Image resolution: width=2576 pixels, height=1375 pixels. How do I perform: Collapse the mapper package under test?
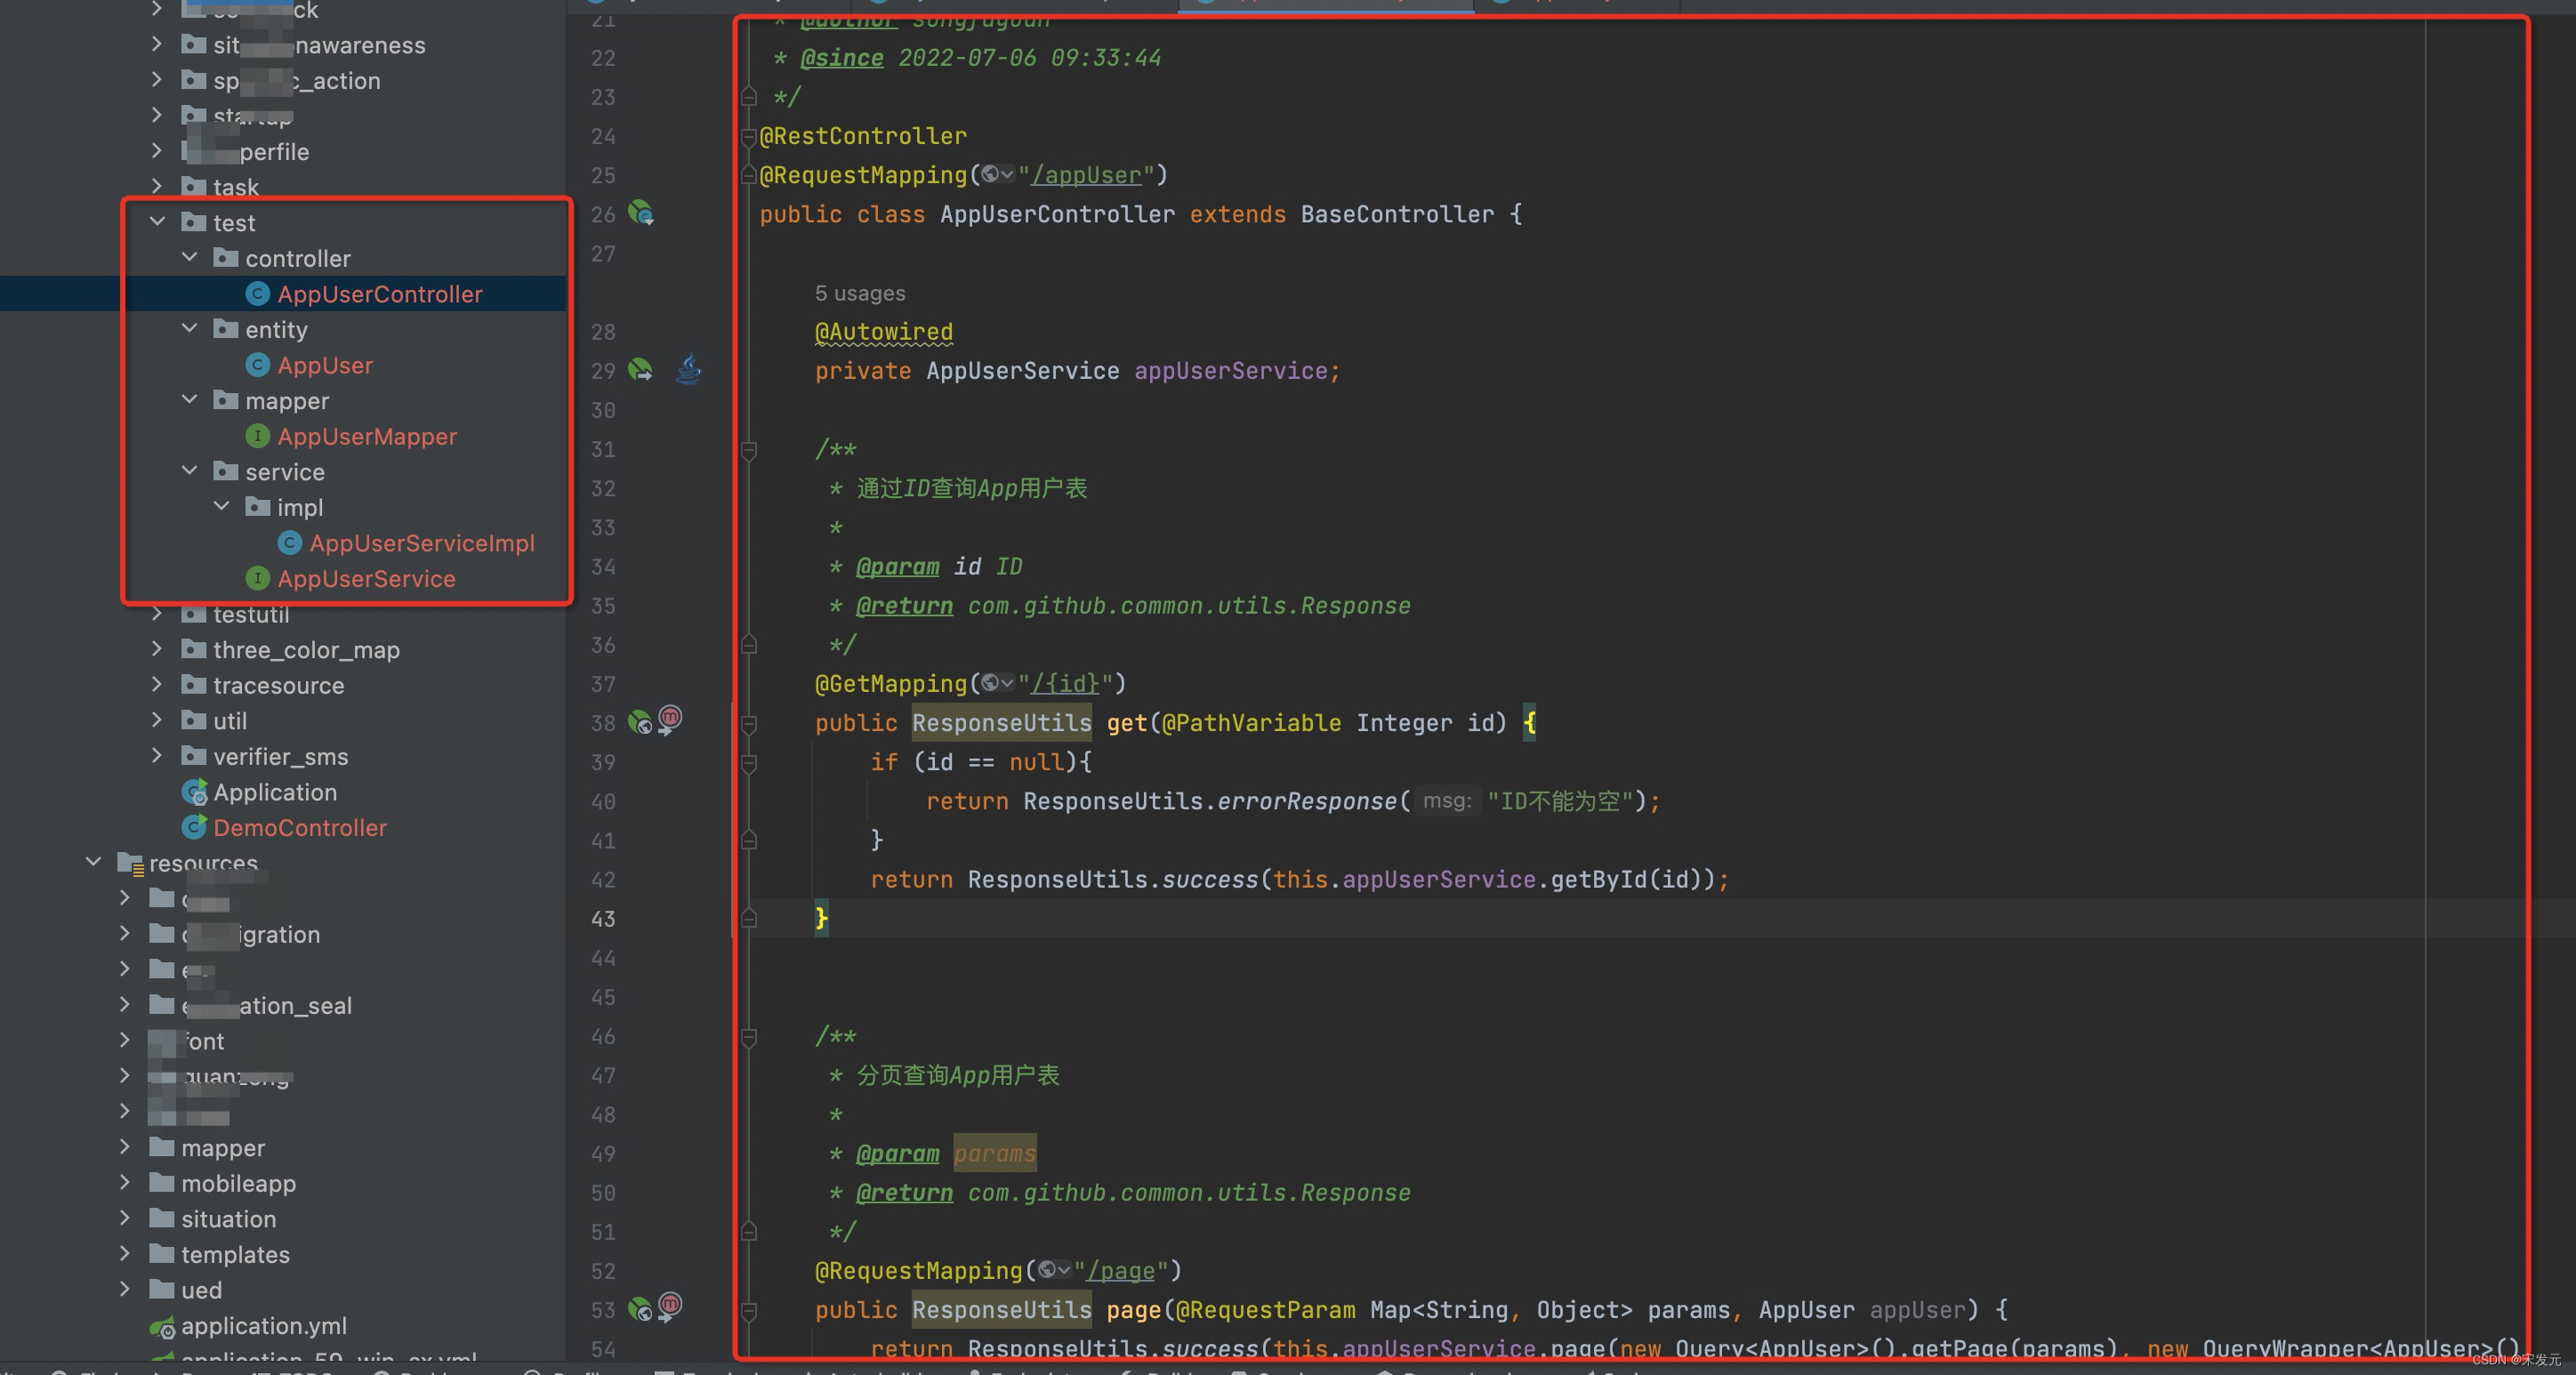[x=190, y=399]
